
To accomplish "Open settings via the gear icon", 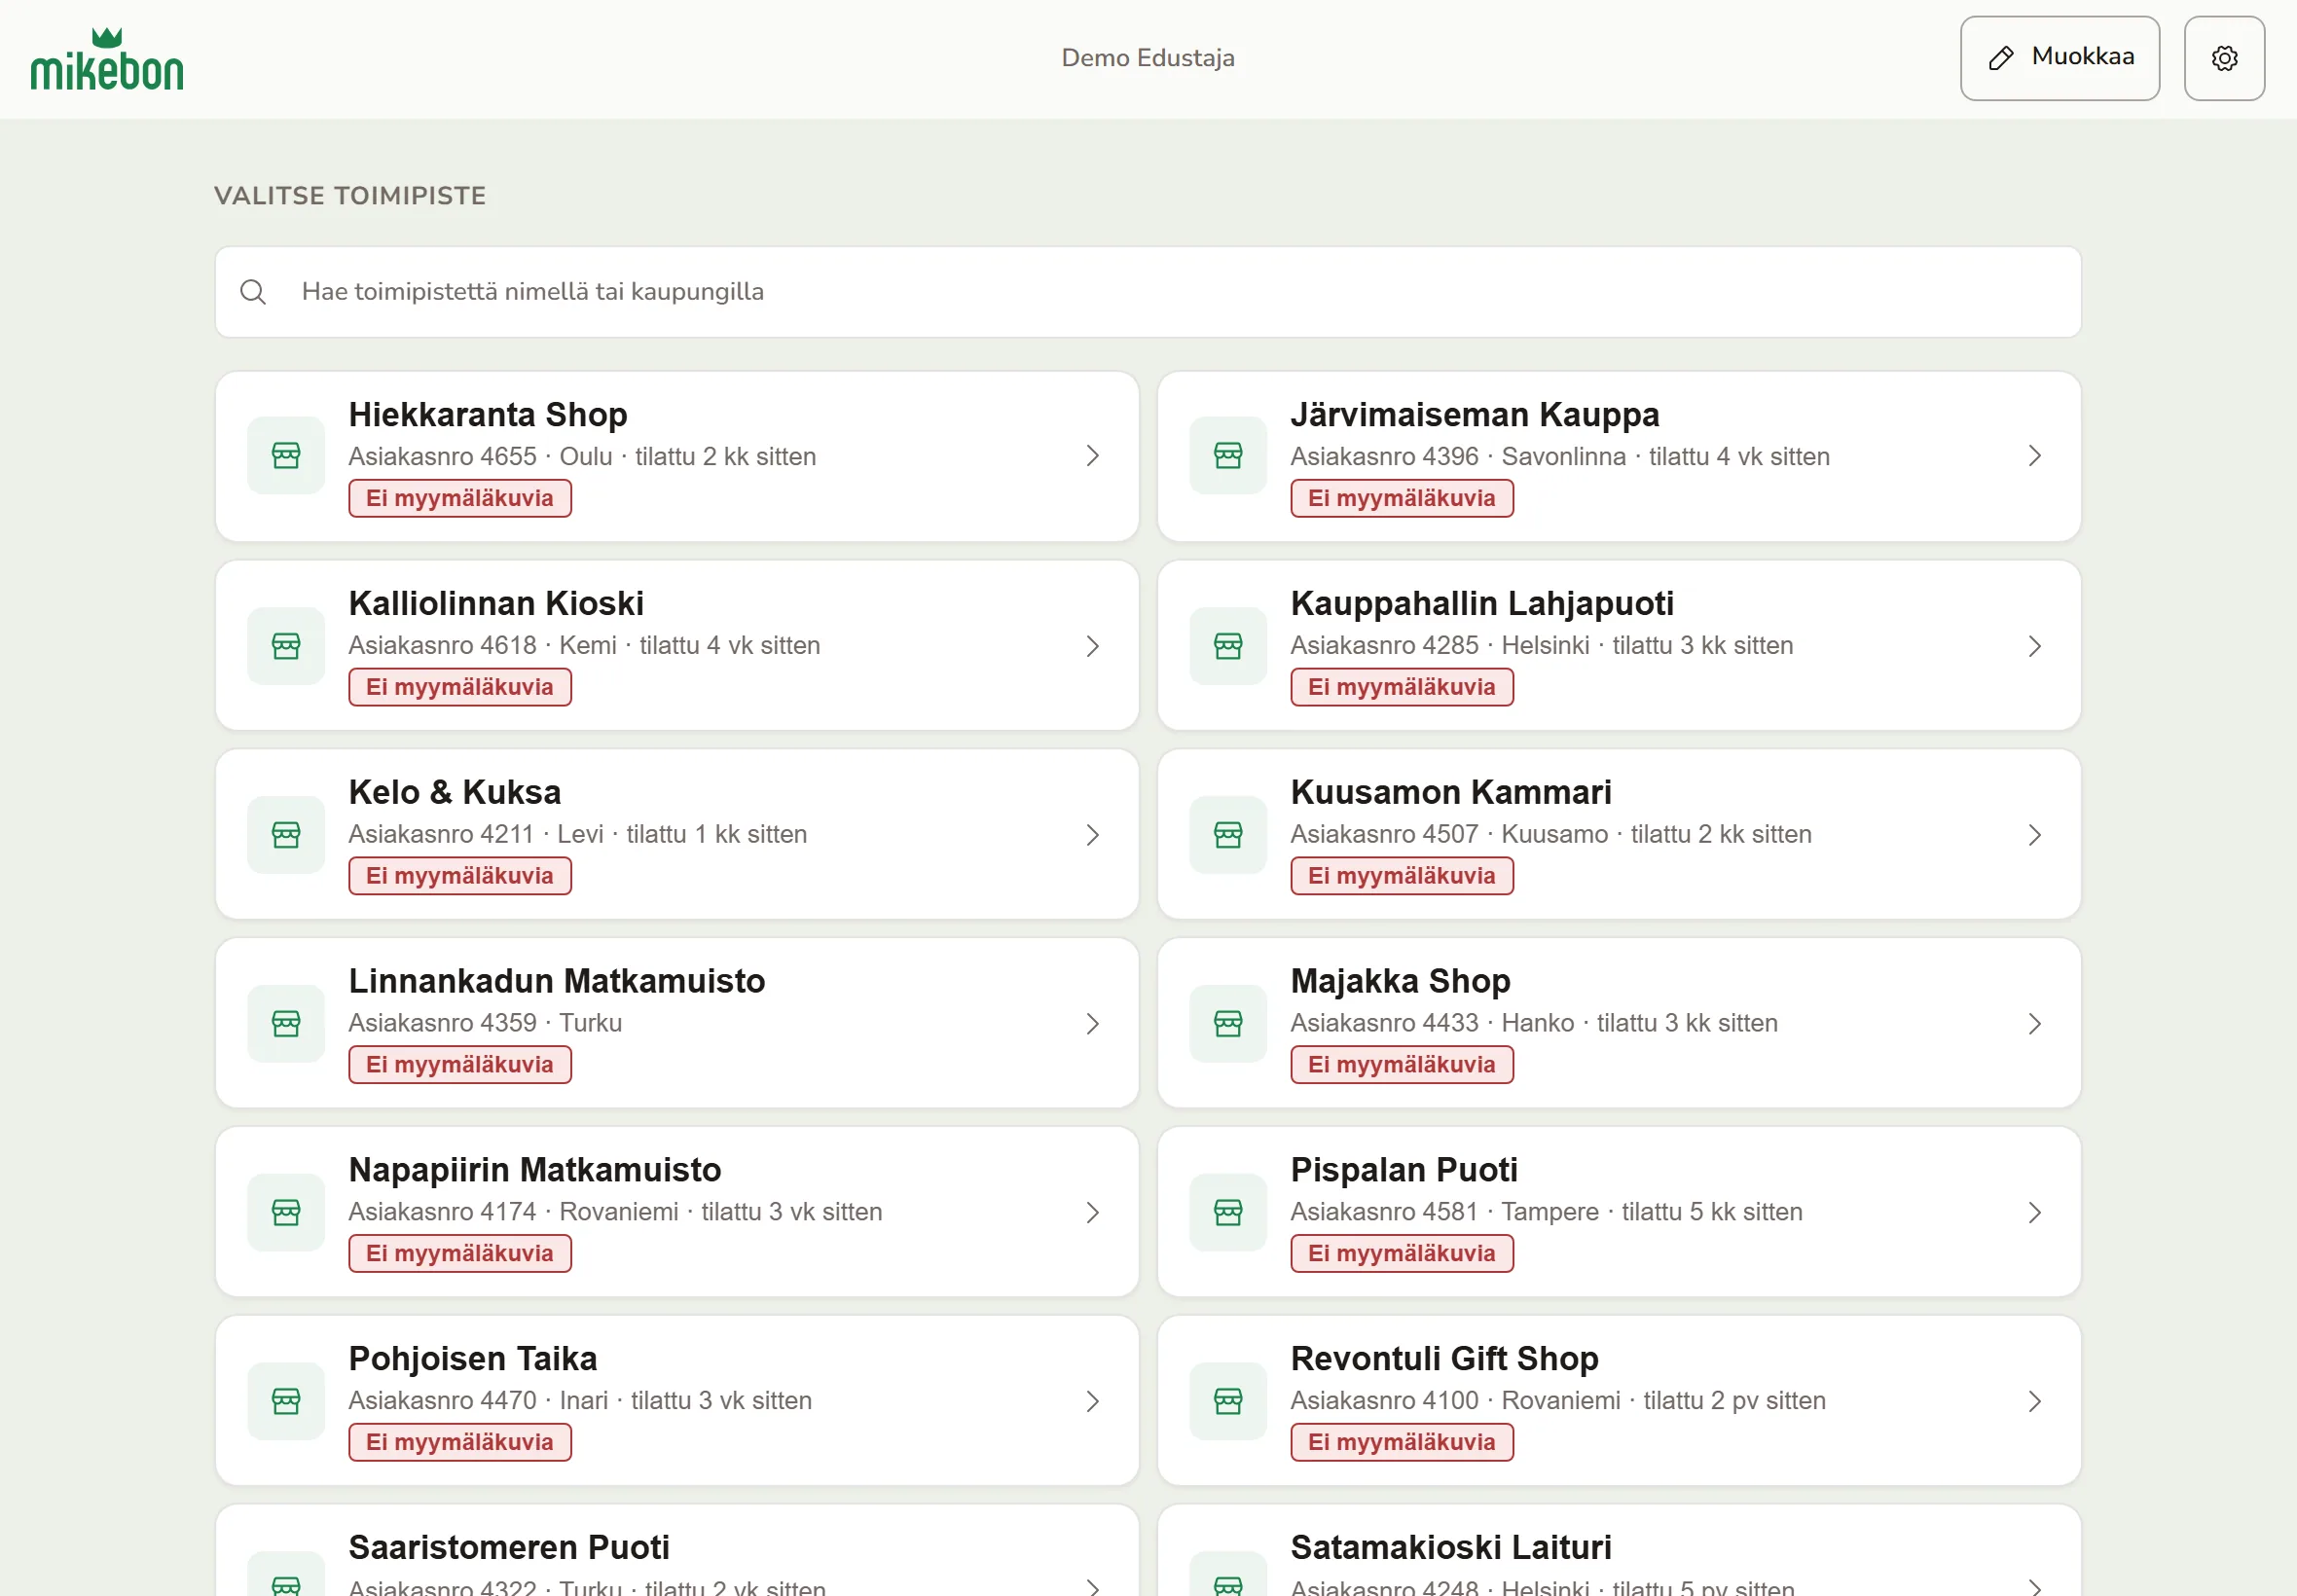I will (2224, 58).
